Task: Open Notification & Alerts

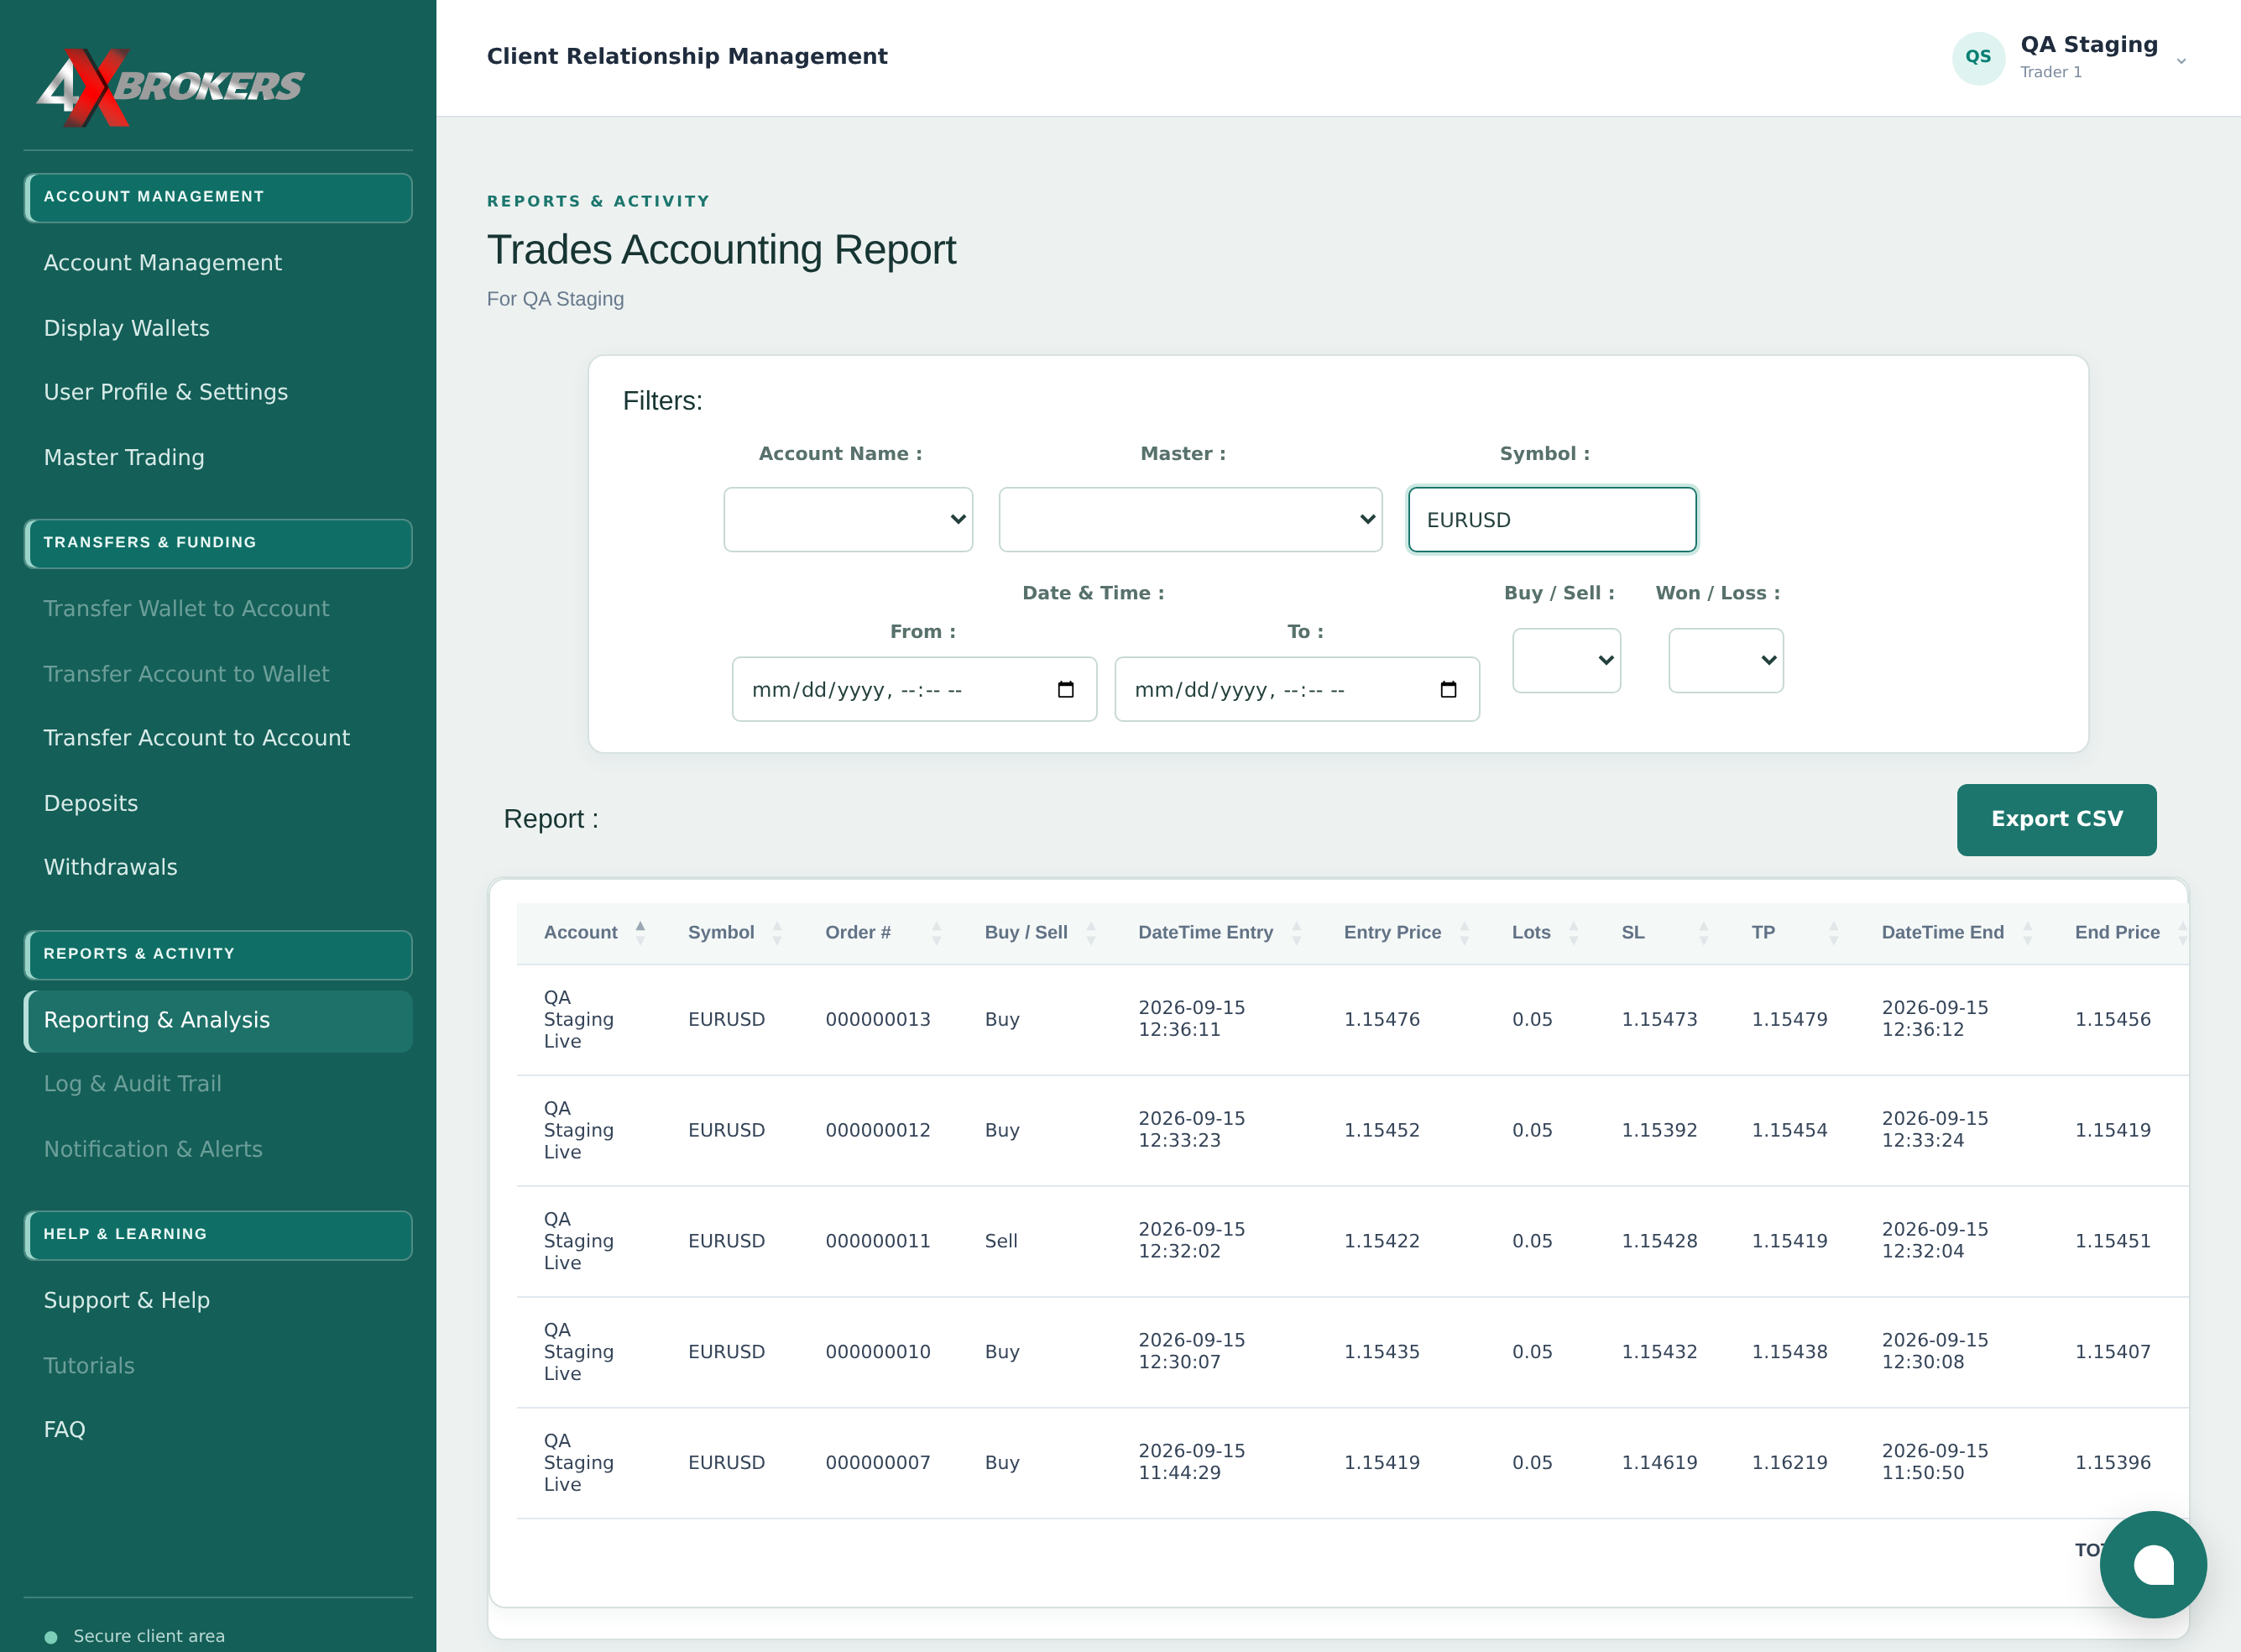Action: 153,1149
